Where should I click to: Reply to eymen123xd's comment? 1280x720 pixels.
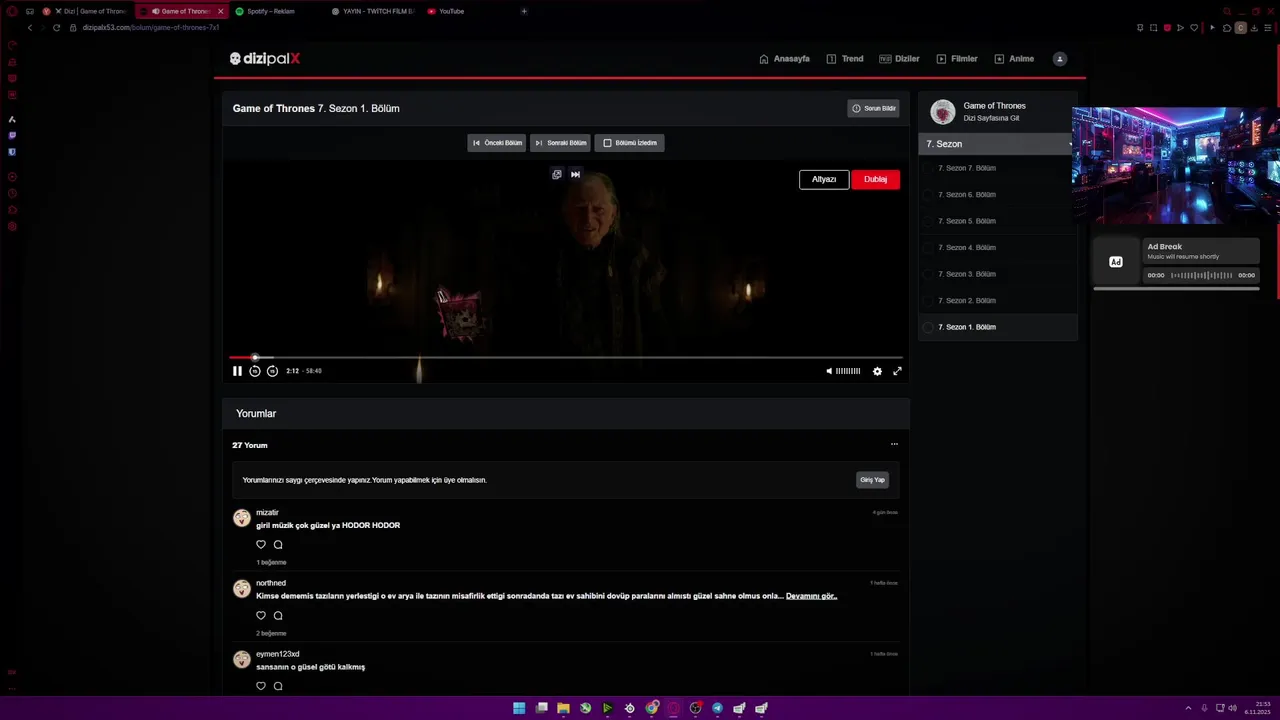(278, 686)
